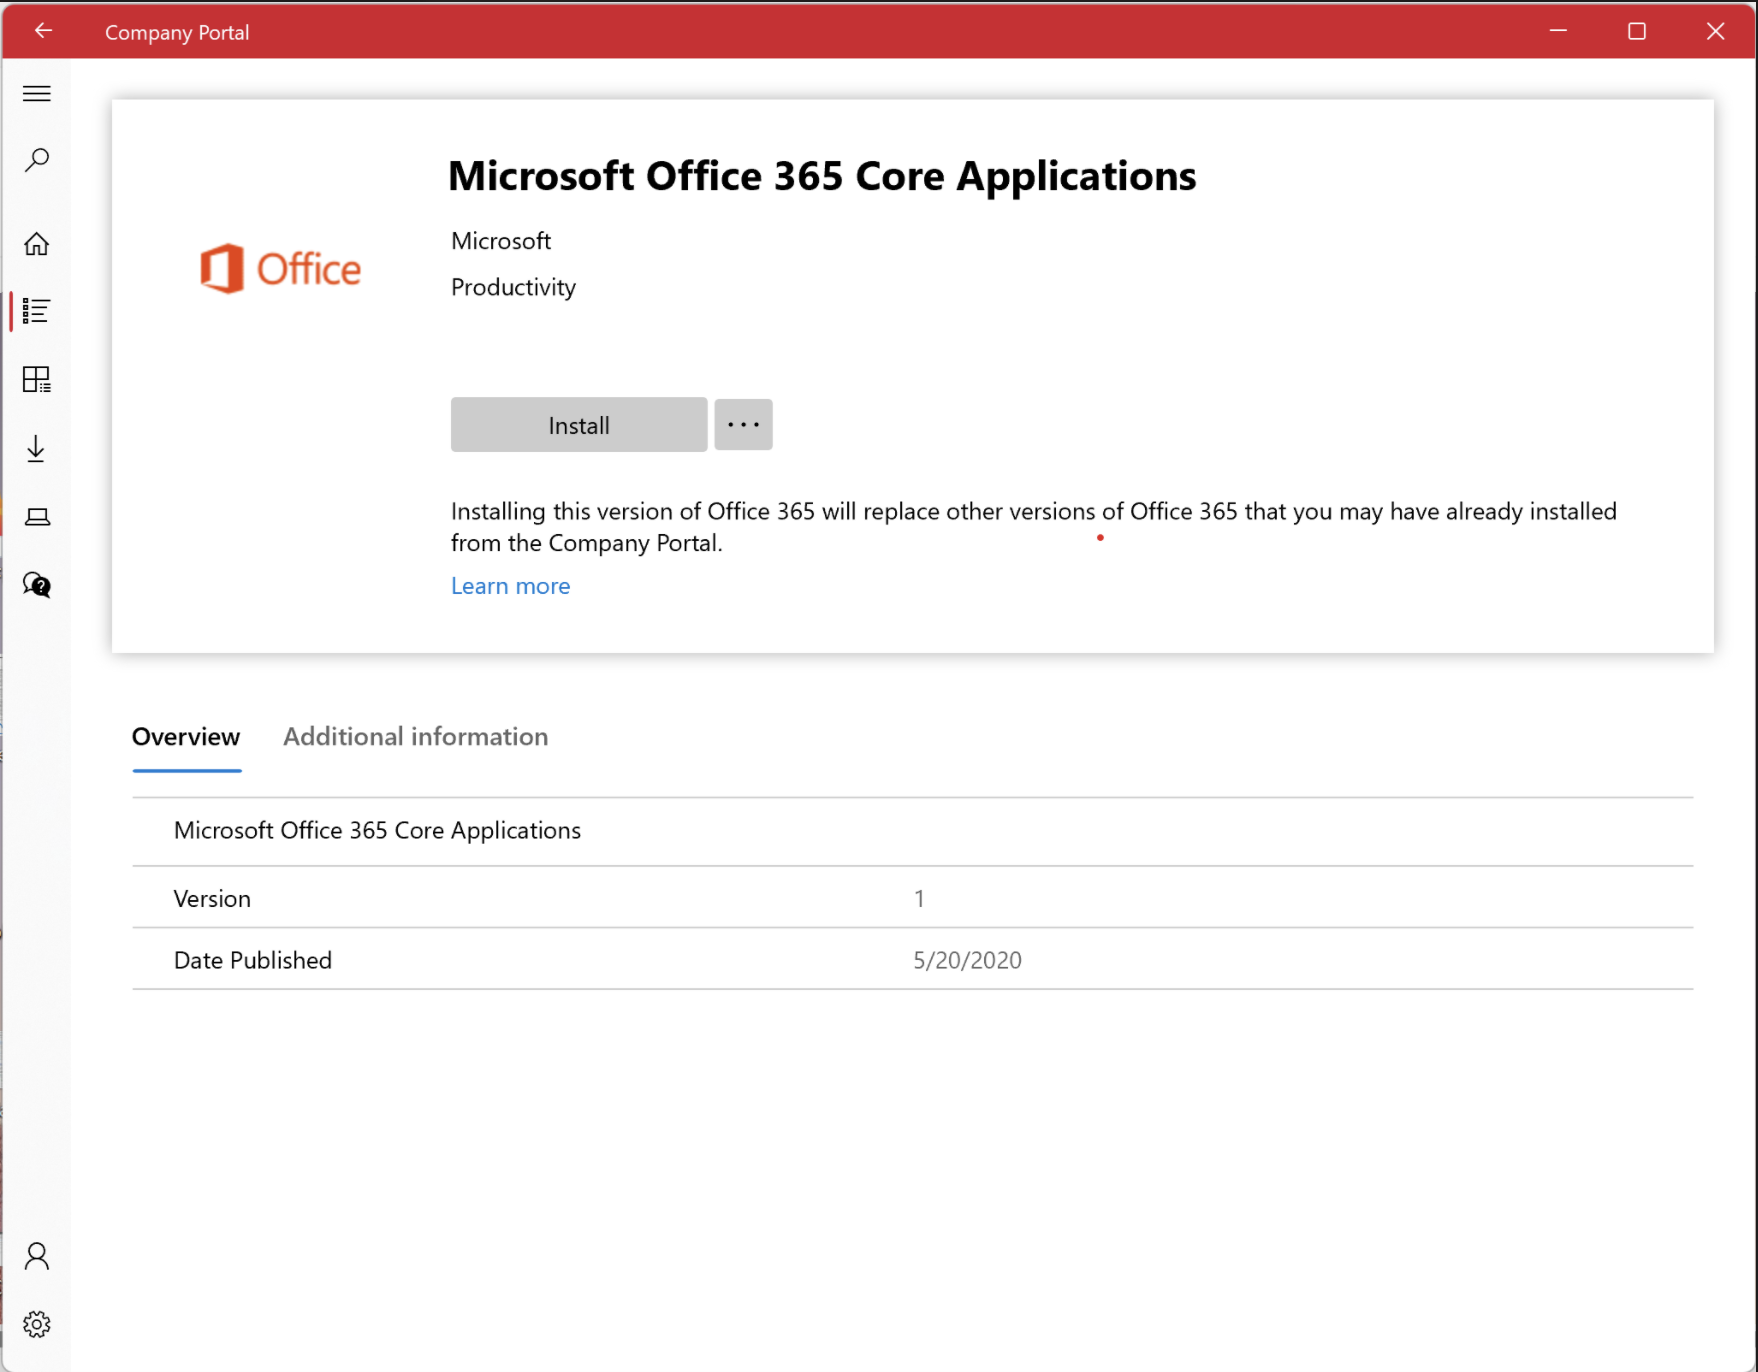Click the Date Published row
Screen dimensions: 1758x1372
(x=912, y=960)
